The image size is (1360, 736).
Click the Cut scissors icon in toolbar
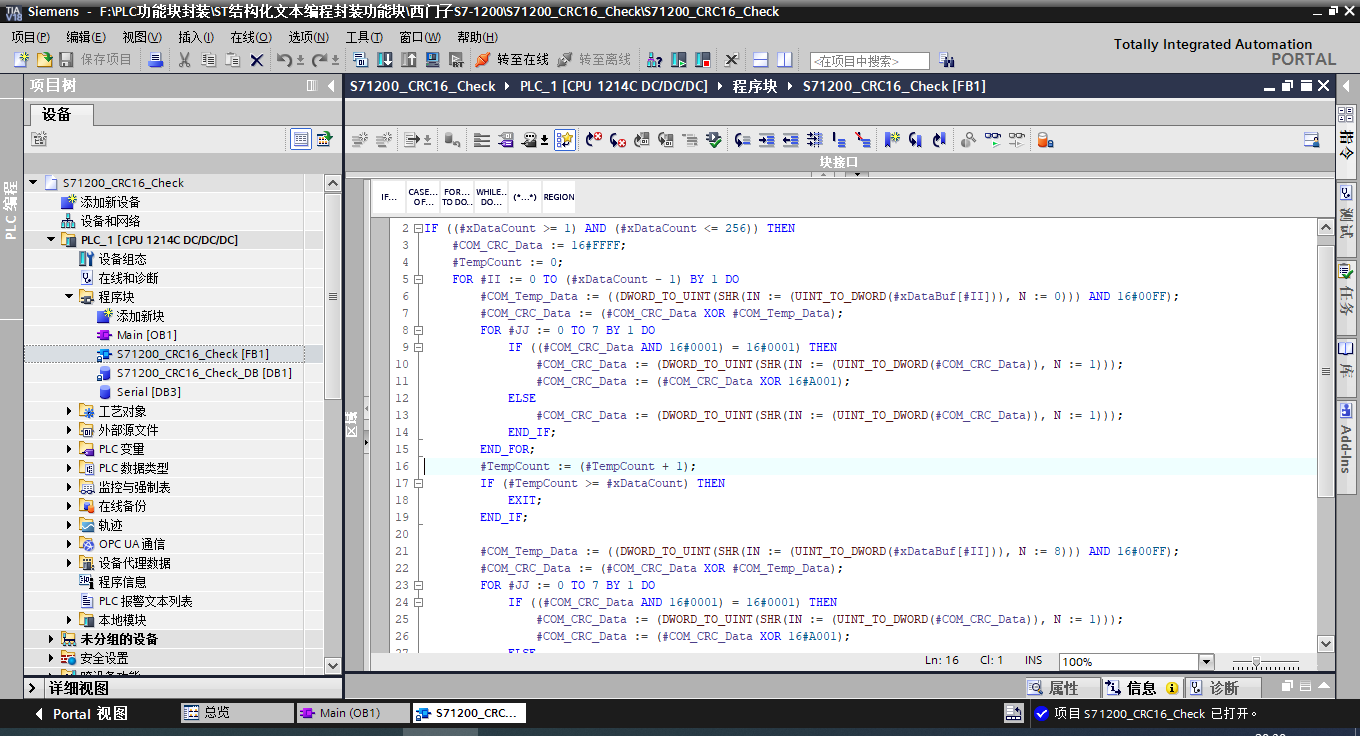(184, 60)
